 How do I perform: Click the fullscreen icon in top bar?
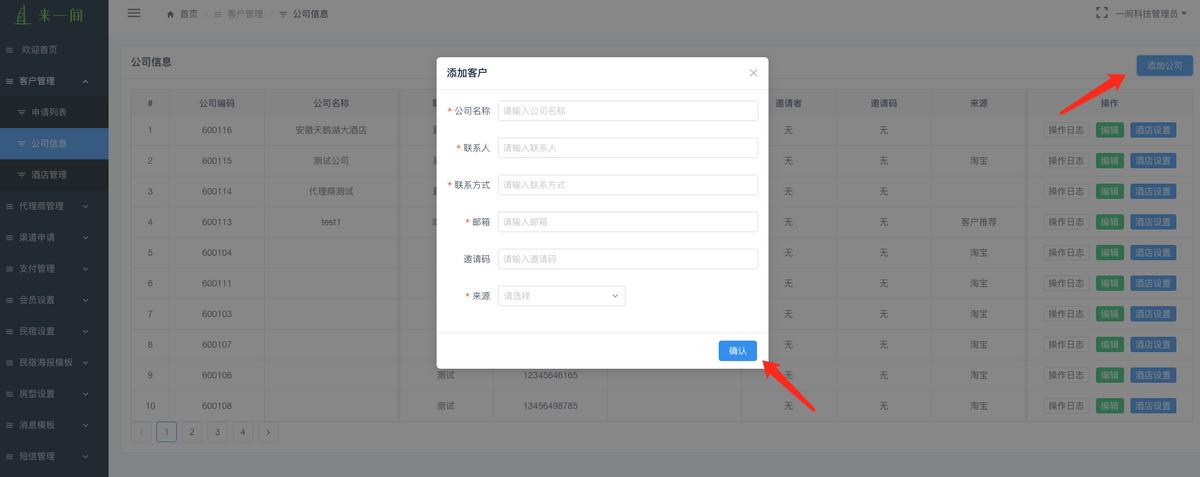[1102, 13]
